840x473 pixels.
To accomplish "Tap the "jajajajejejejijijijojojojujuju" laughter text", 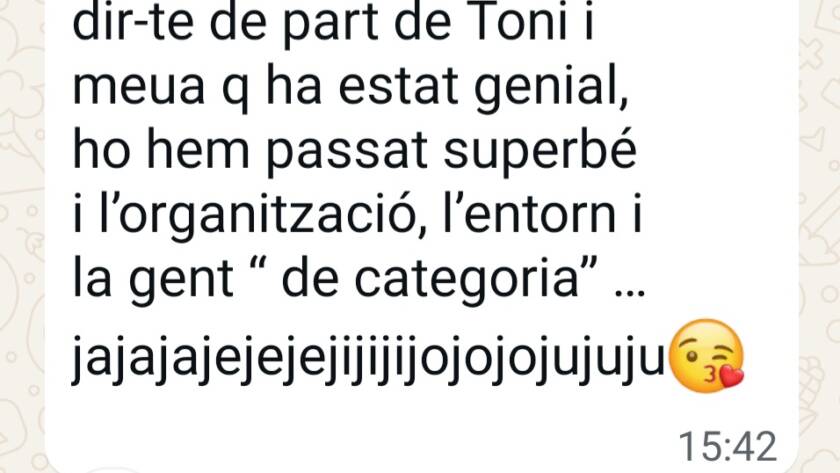I will click(x=369, y=357).
